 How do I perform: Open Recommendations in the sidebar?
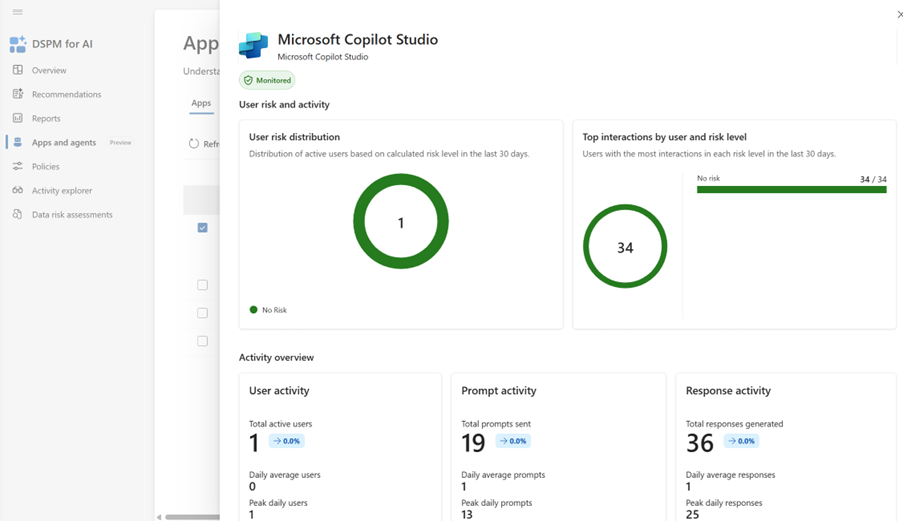coord(66,94)
